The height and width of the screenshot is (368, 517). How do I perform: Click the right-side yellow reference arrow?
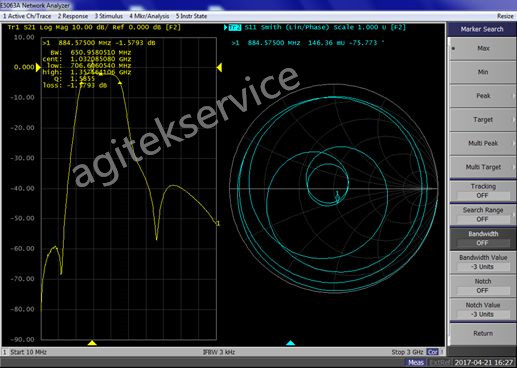[x=219, y=67]
